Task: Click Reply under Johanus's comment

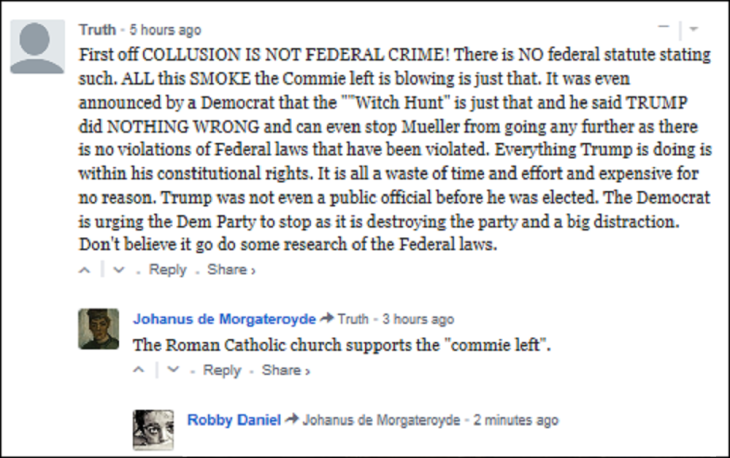Action: pos(222,370)
